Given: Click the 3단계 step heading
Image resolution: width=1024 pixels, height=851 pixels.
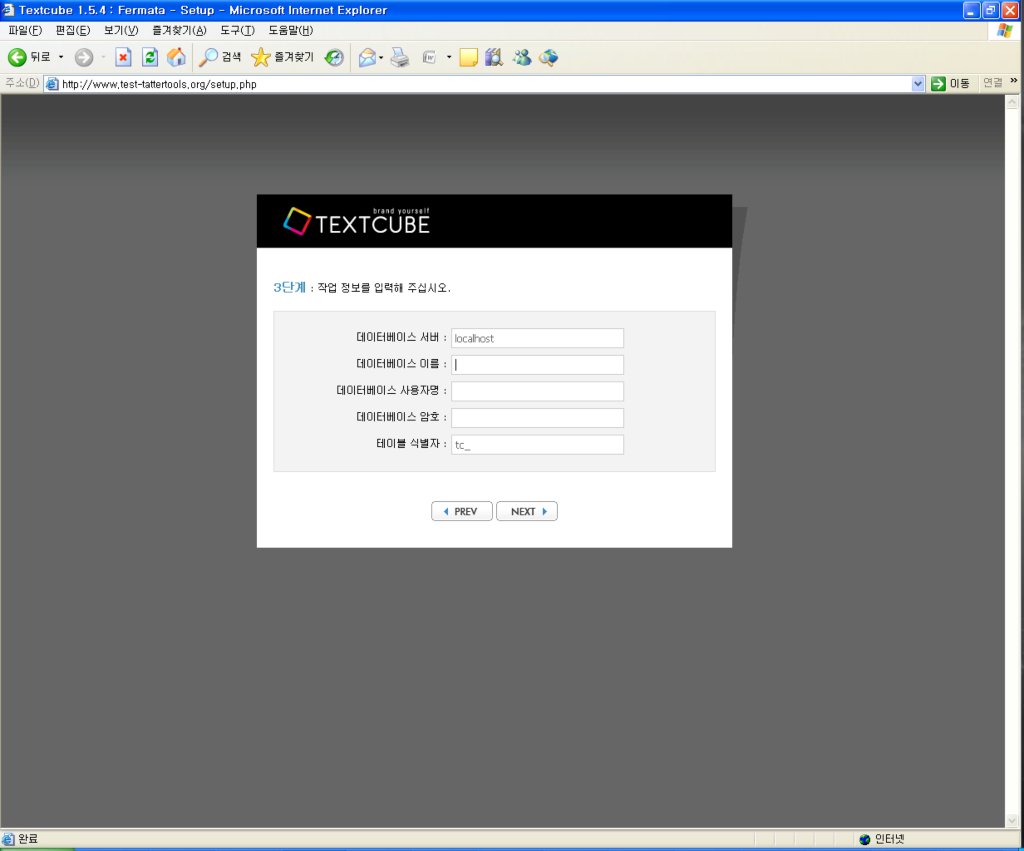Looking at the screenshot, I should pos(289,287).
